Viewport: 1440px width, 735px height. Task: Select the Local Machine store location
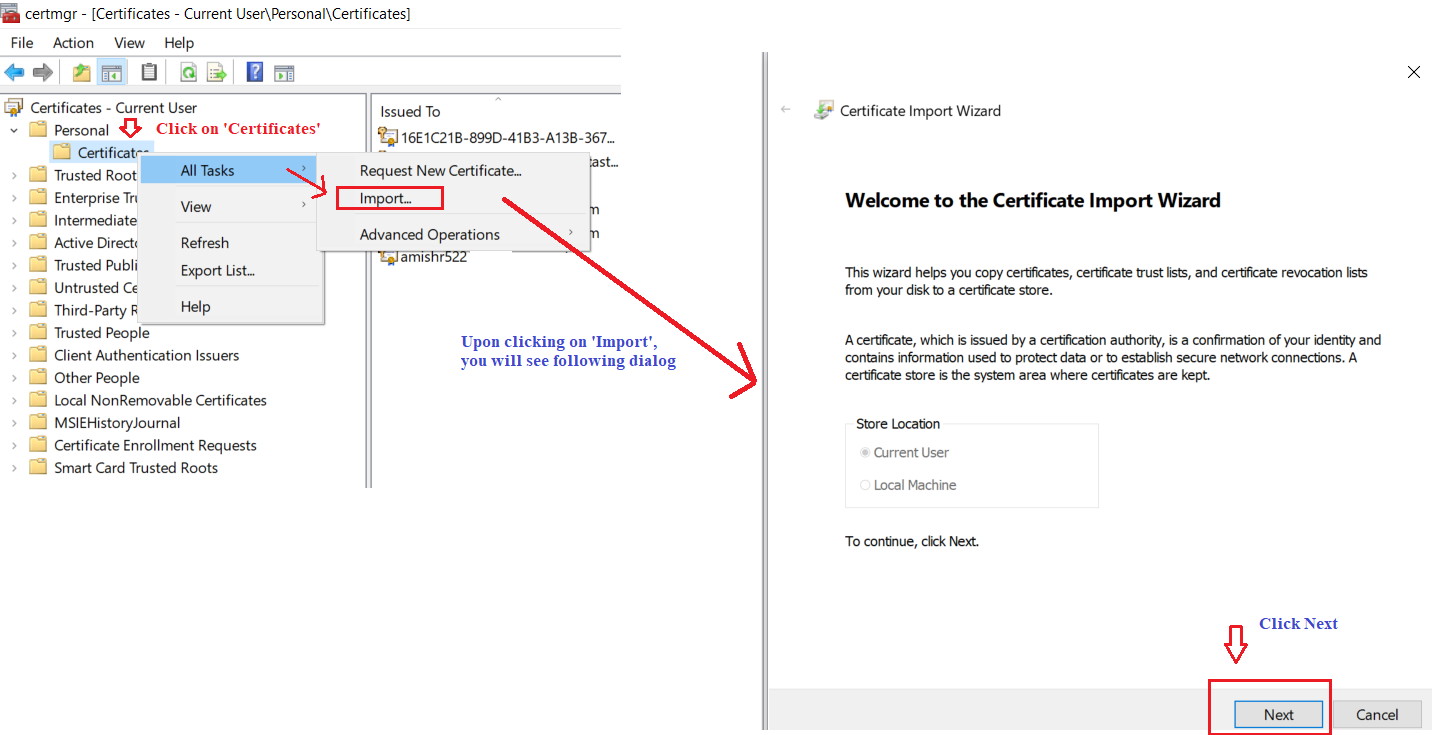865,484
